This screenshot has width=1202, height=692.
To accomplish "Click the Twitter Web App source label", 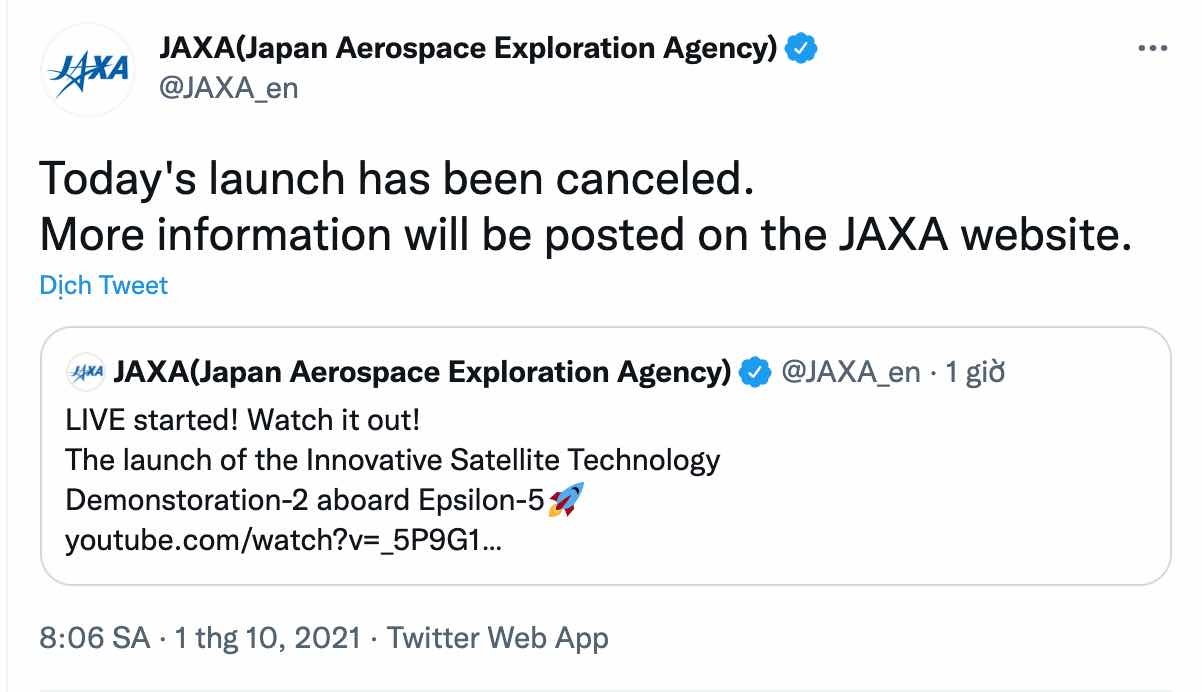I will (497, 638).
